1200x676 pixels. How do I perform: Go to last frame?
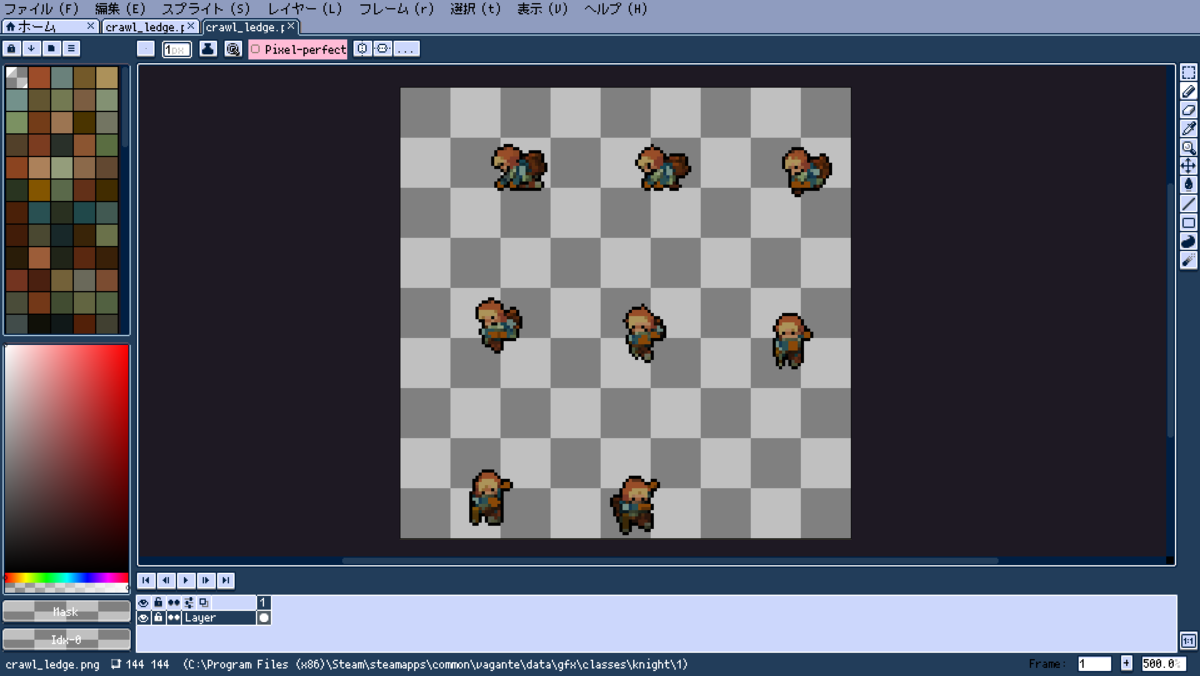[x=226, y=580]
